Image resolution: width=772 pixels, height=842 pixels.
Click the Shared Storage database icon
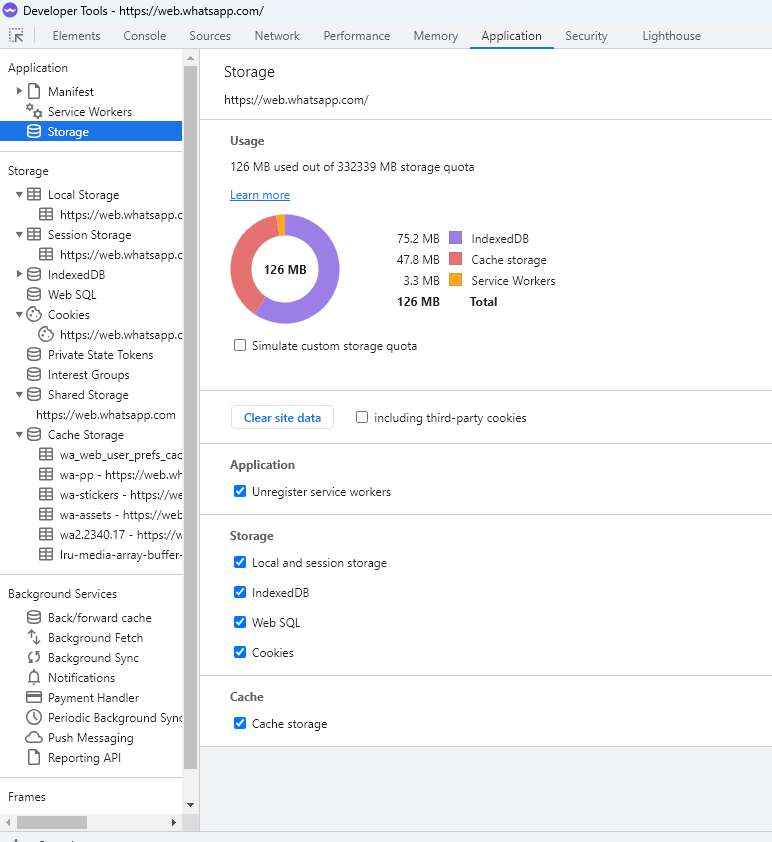[x=34, y=395]
